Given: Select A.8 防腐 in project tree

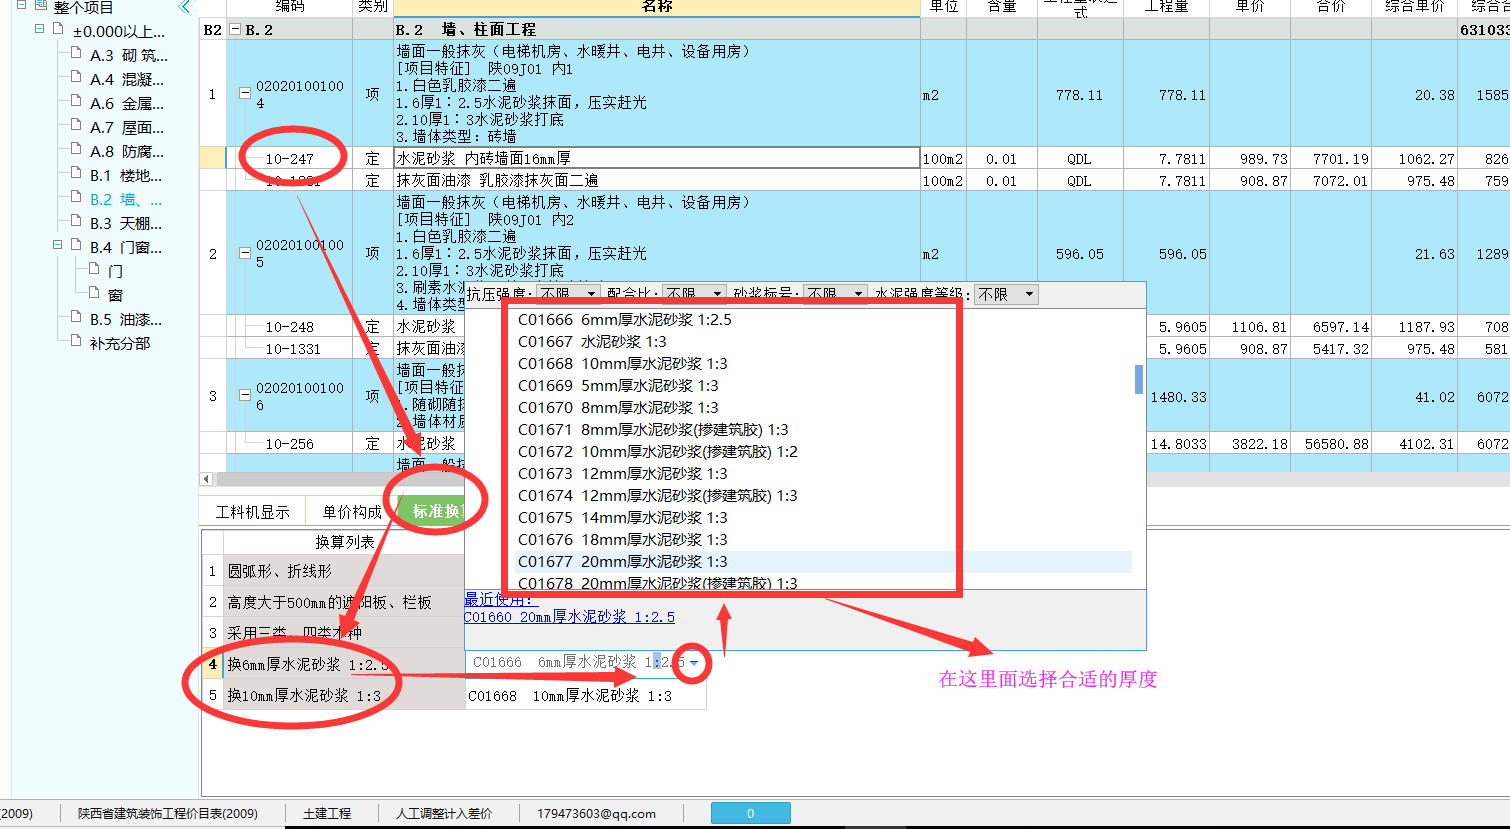Looking at the screenshot, I should tap(127, 151).
